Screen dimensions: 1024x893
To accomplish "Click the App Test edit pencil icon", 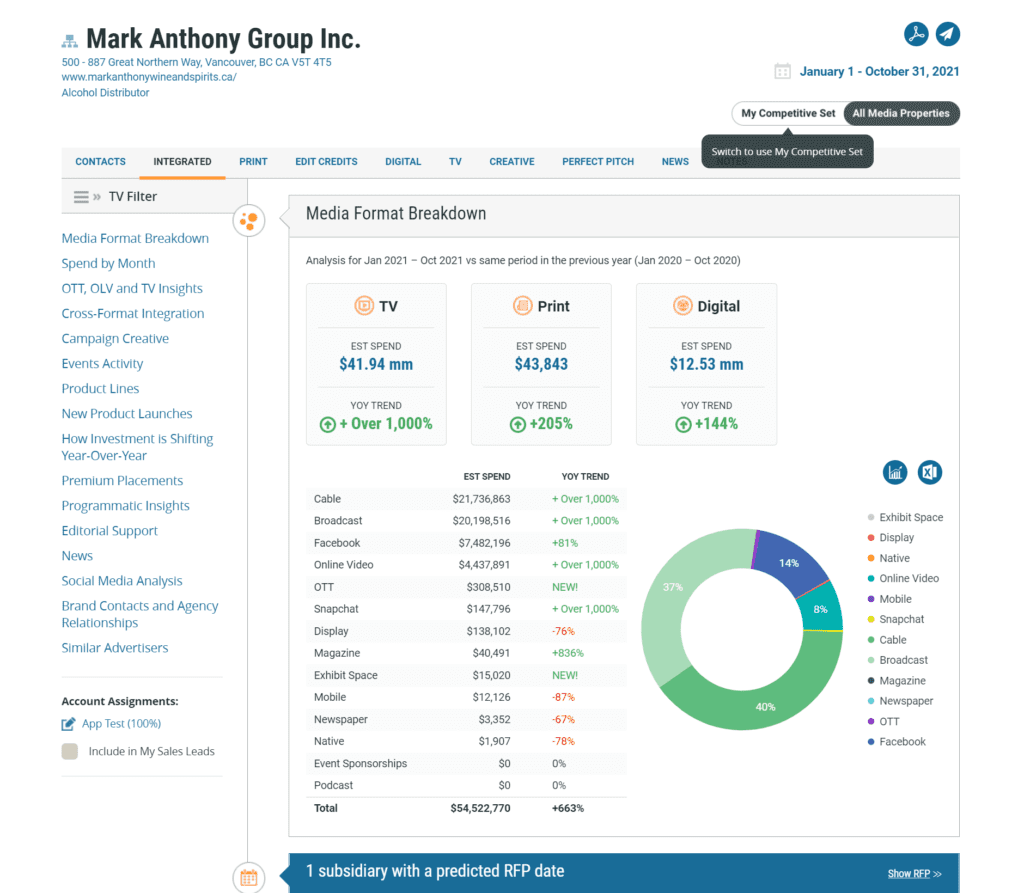I will (x=68, y=724).
